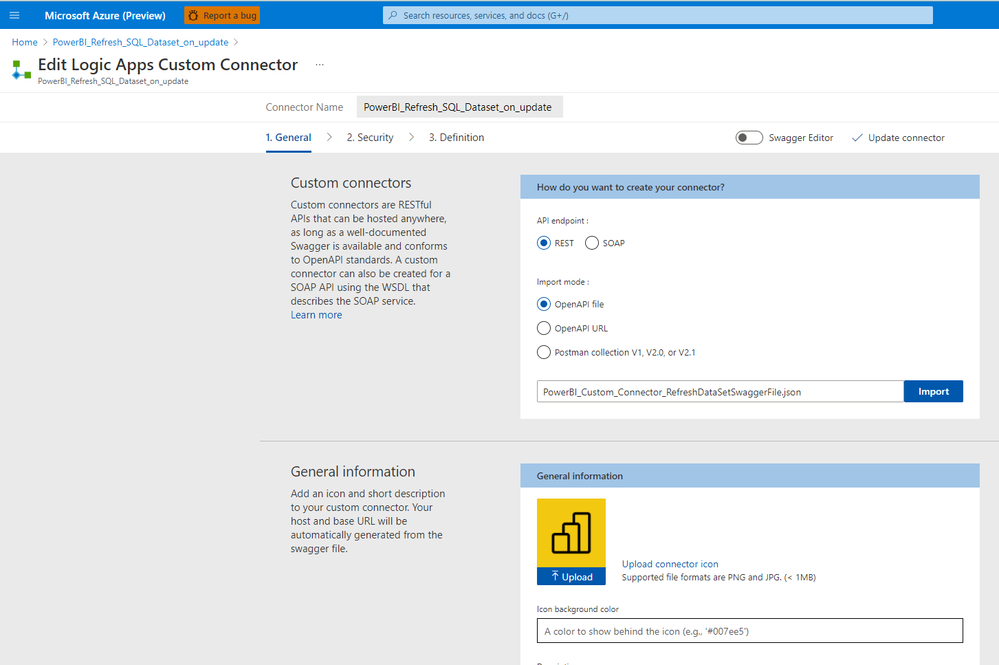Open the Learn more link
The height and width of the screenshot is (665, 999).
(x=316, y=315)
